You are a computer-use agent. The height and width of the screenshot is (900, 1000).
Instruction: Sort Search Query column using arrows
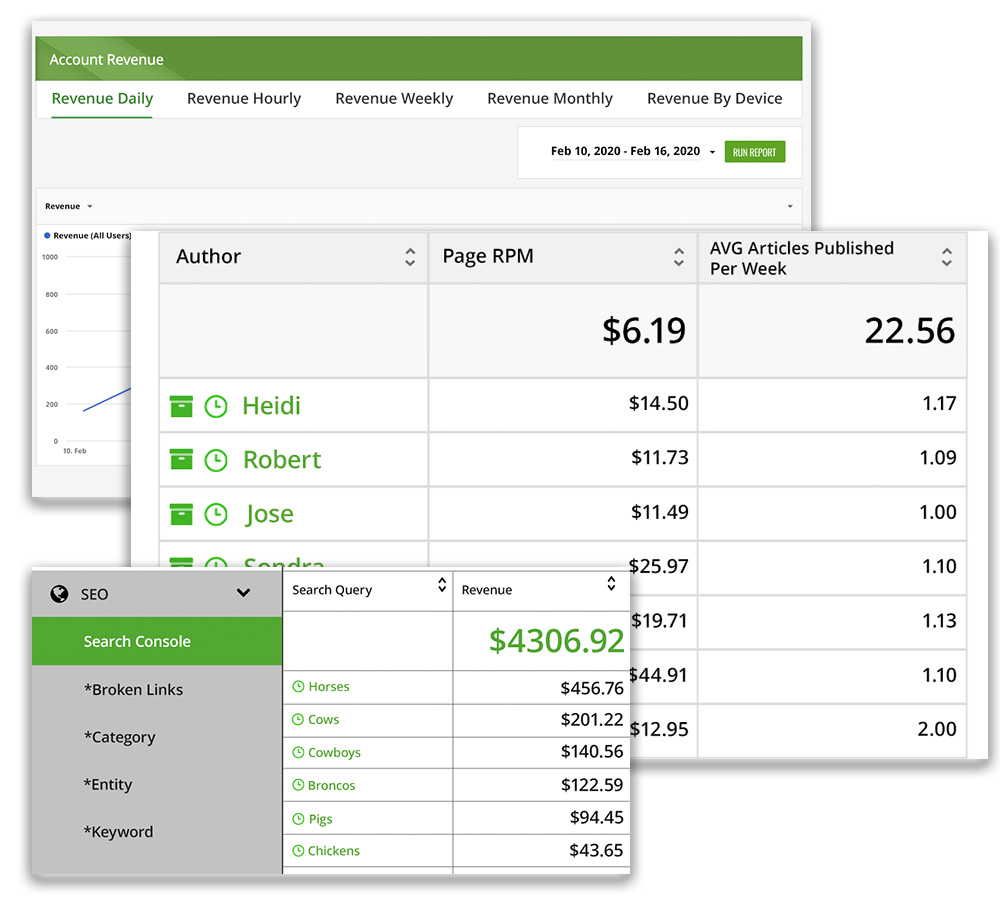tap(442, 586)
